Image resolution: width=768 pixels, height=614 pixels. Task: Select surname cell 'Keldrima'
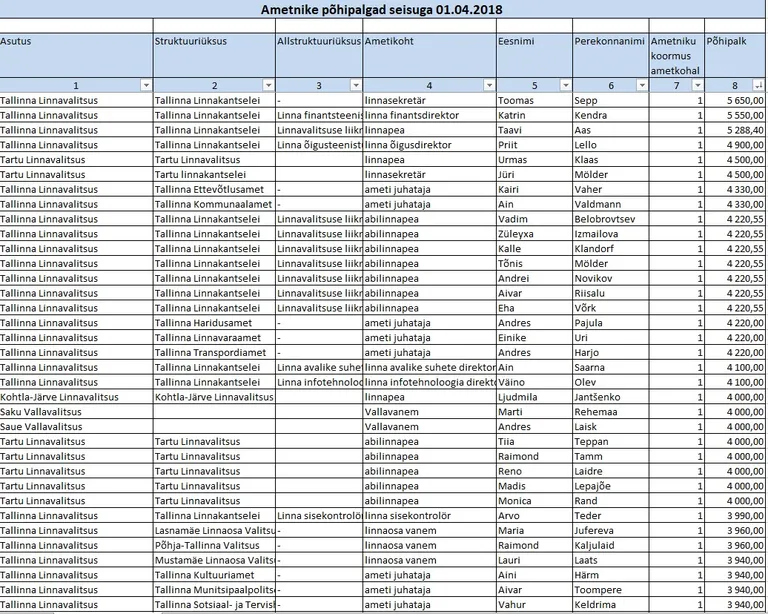tap(611, 605)
